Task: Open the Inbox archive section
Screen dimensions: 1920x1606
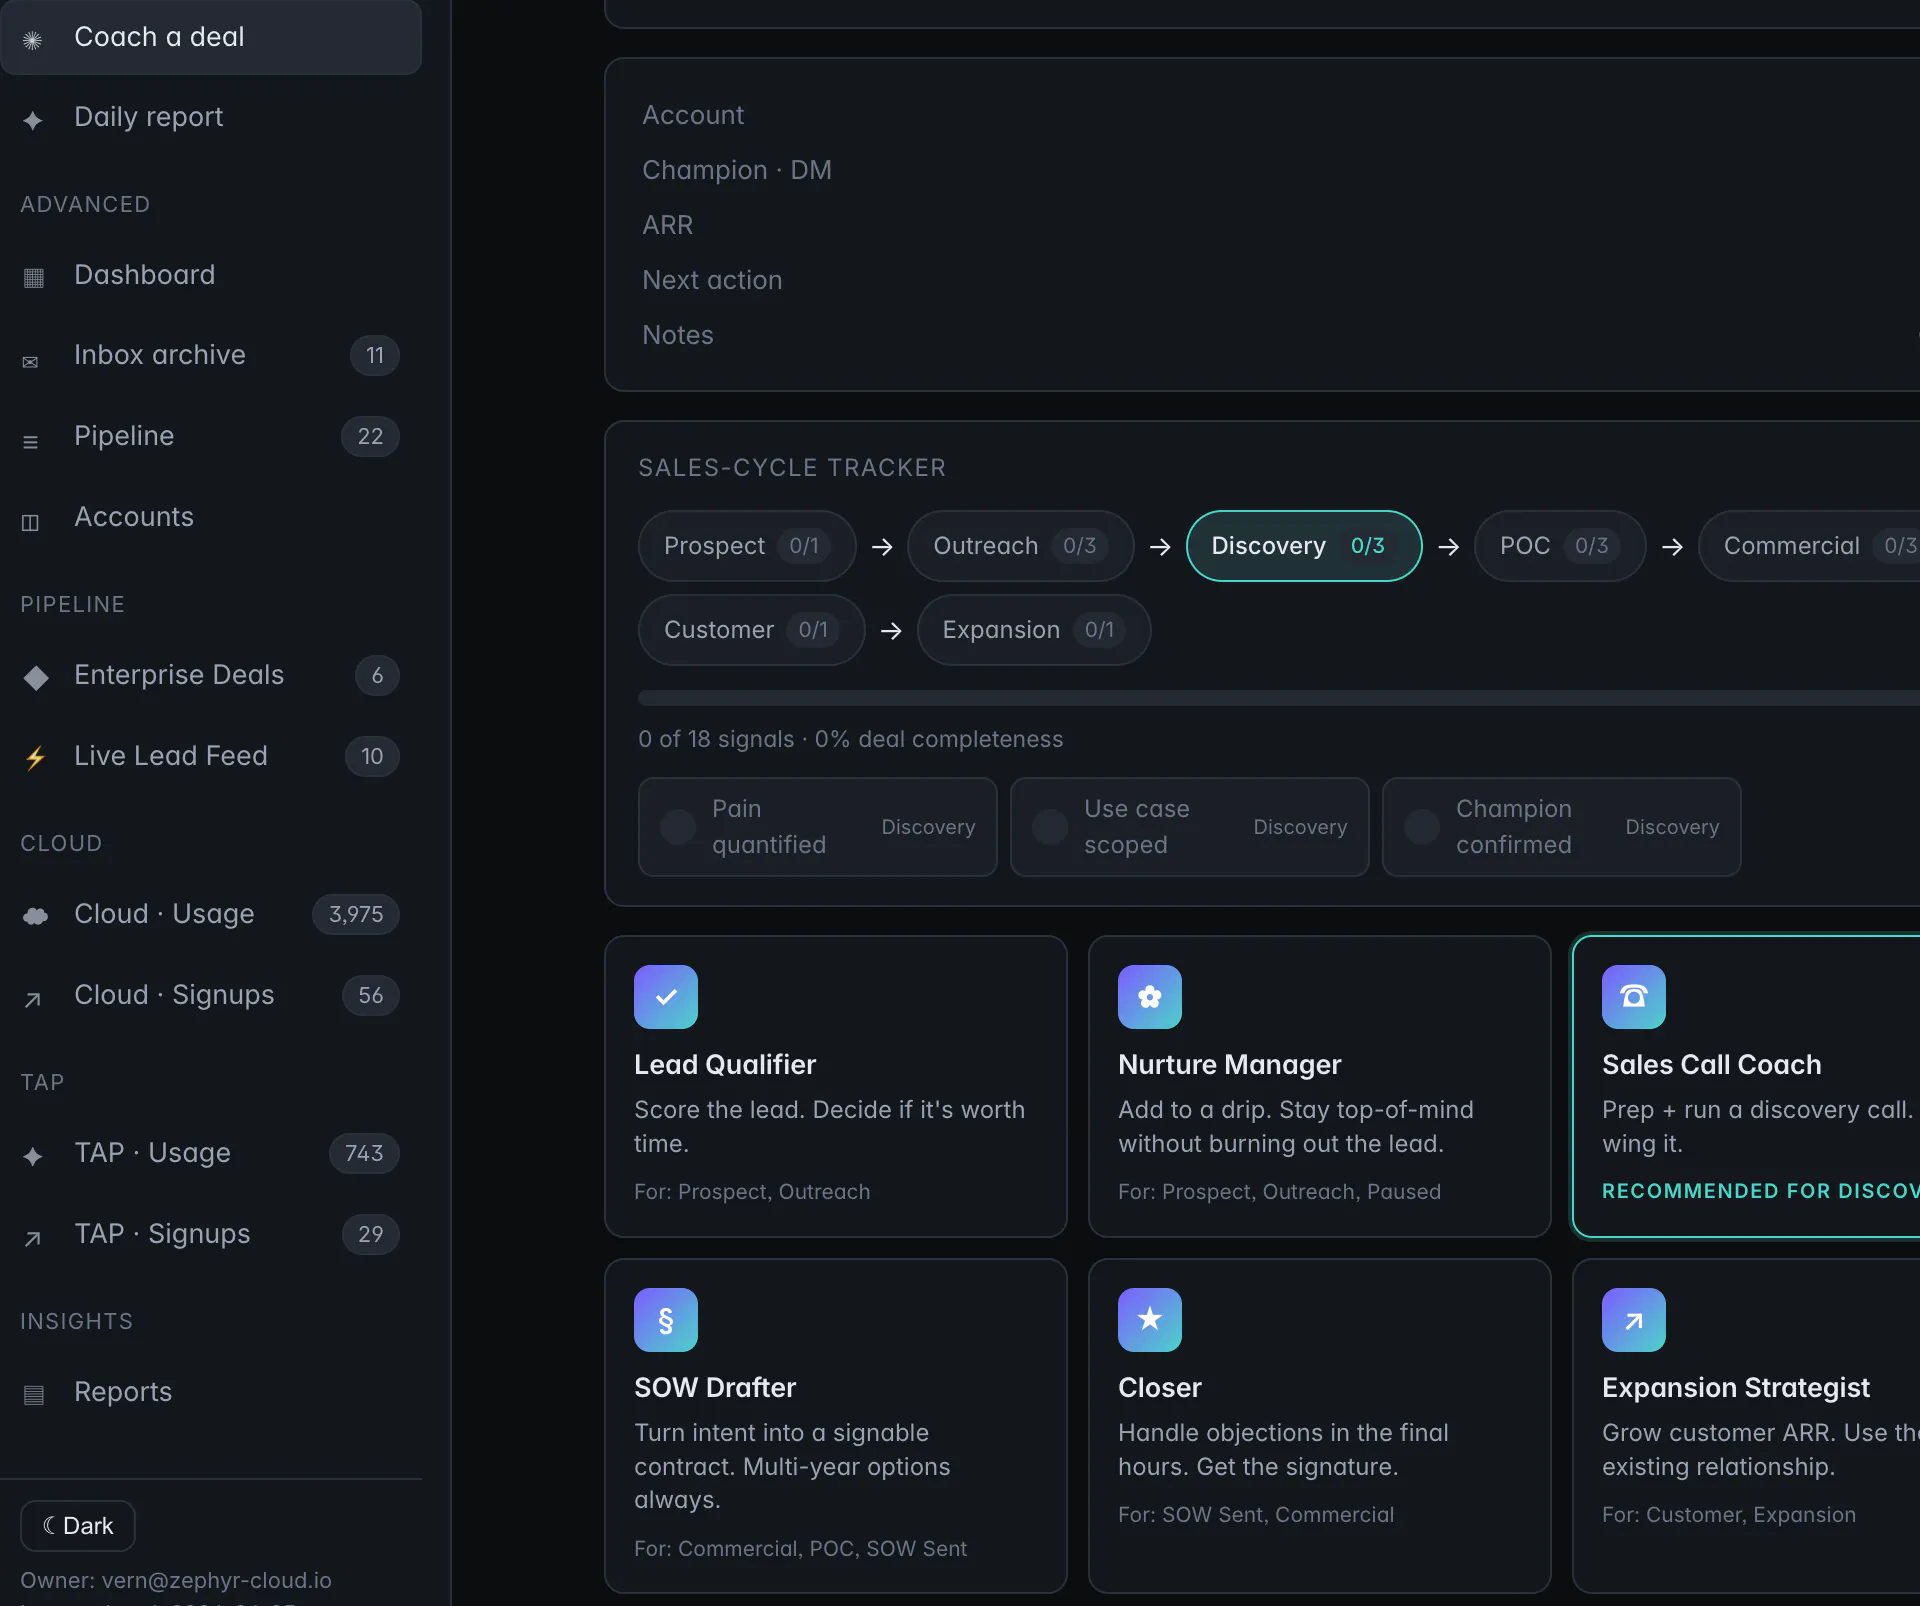Action: (211, 355)
